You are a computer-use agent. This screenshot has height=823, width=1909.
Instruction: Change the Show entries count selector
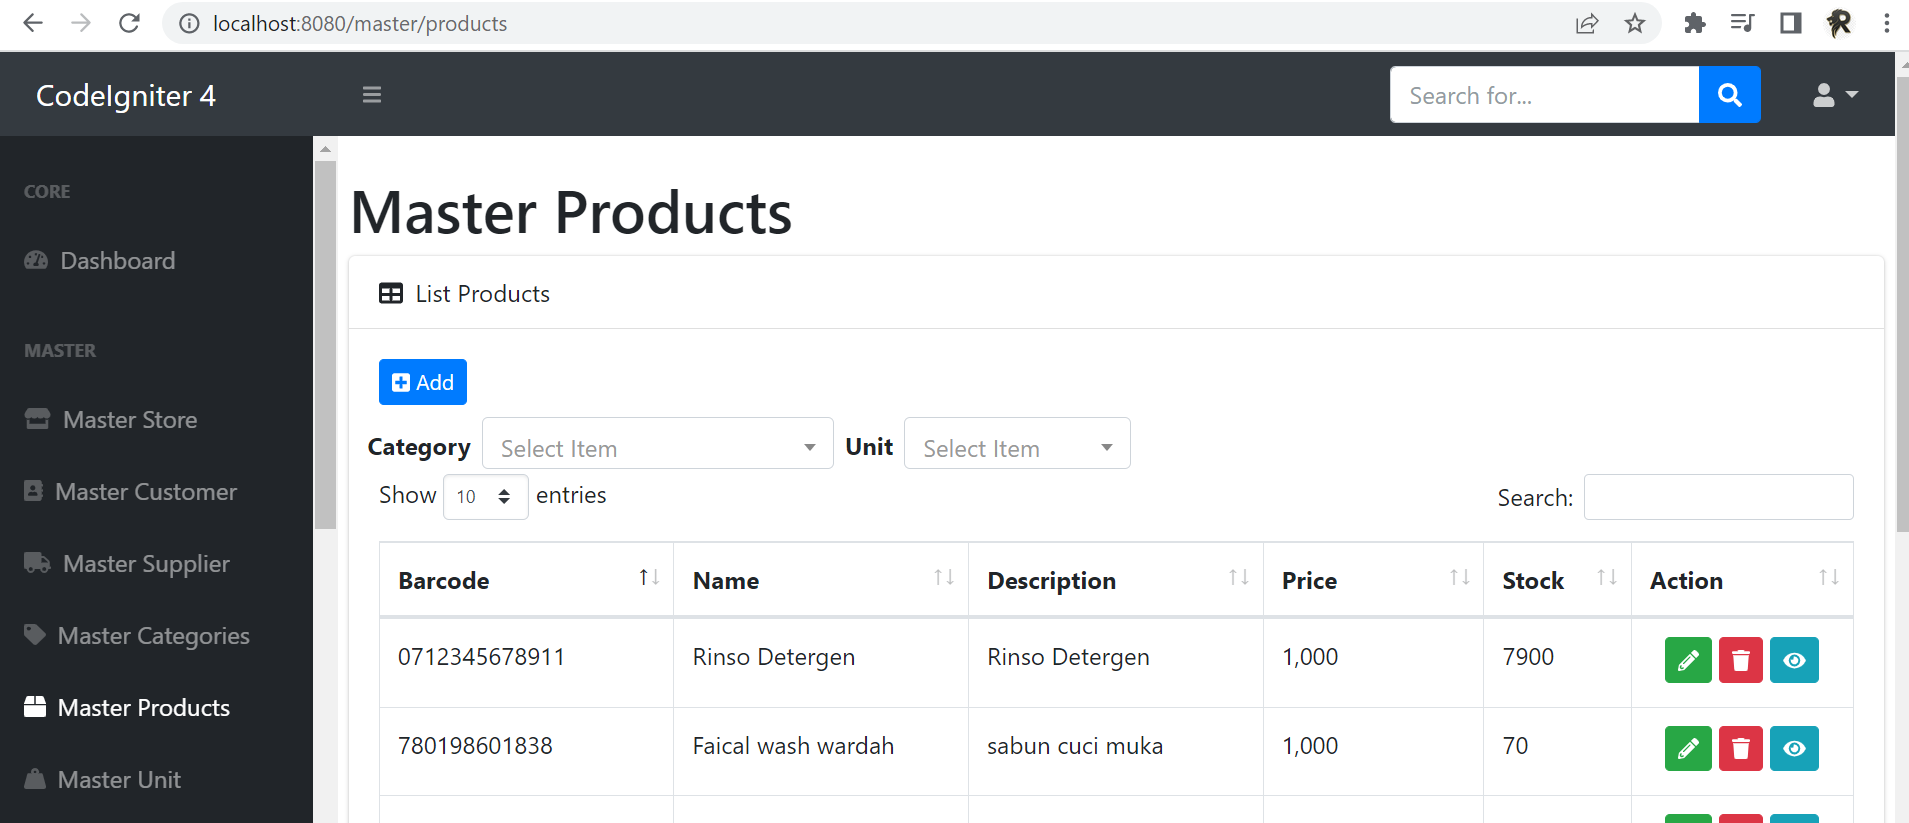[x=485, y=496]
